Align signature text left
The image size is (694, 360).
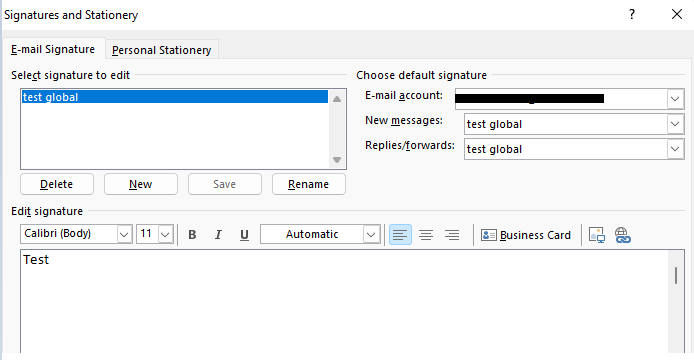click(400, 235)
